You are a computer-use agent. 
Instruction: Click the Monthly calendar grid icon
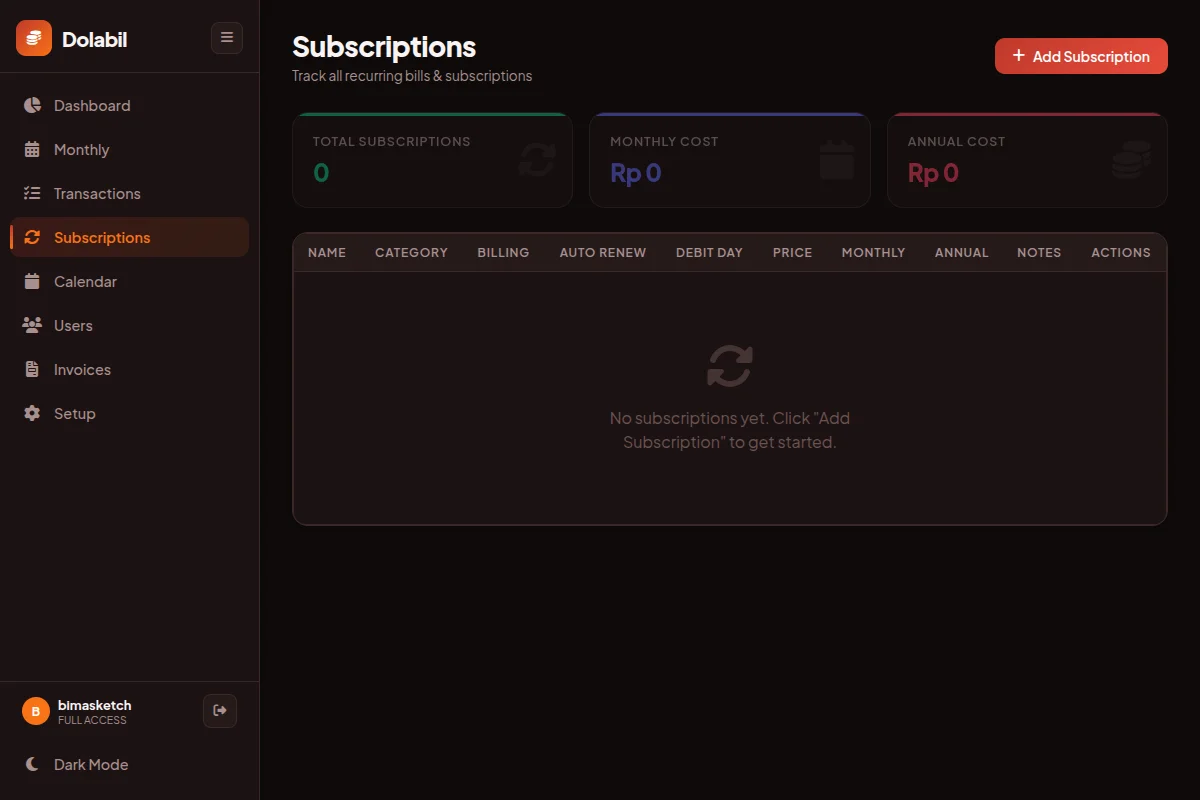coord(33,149)
